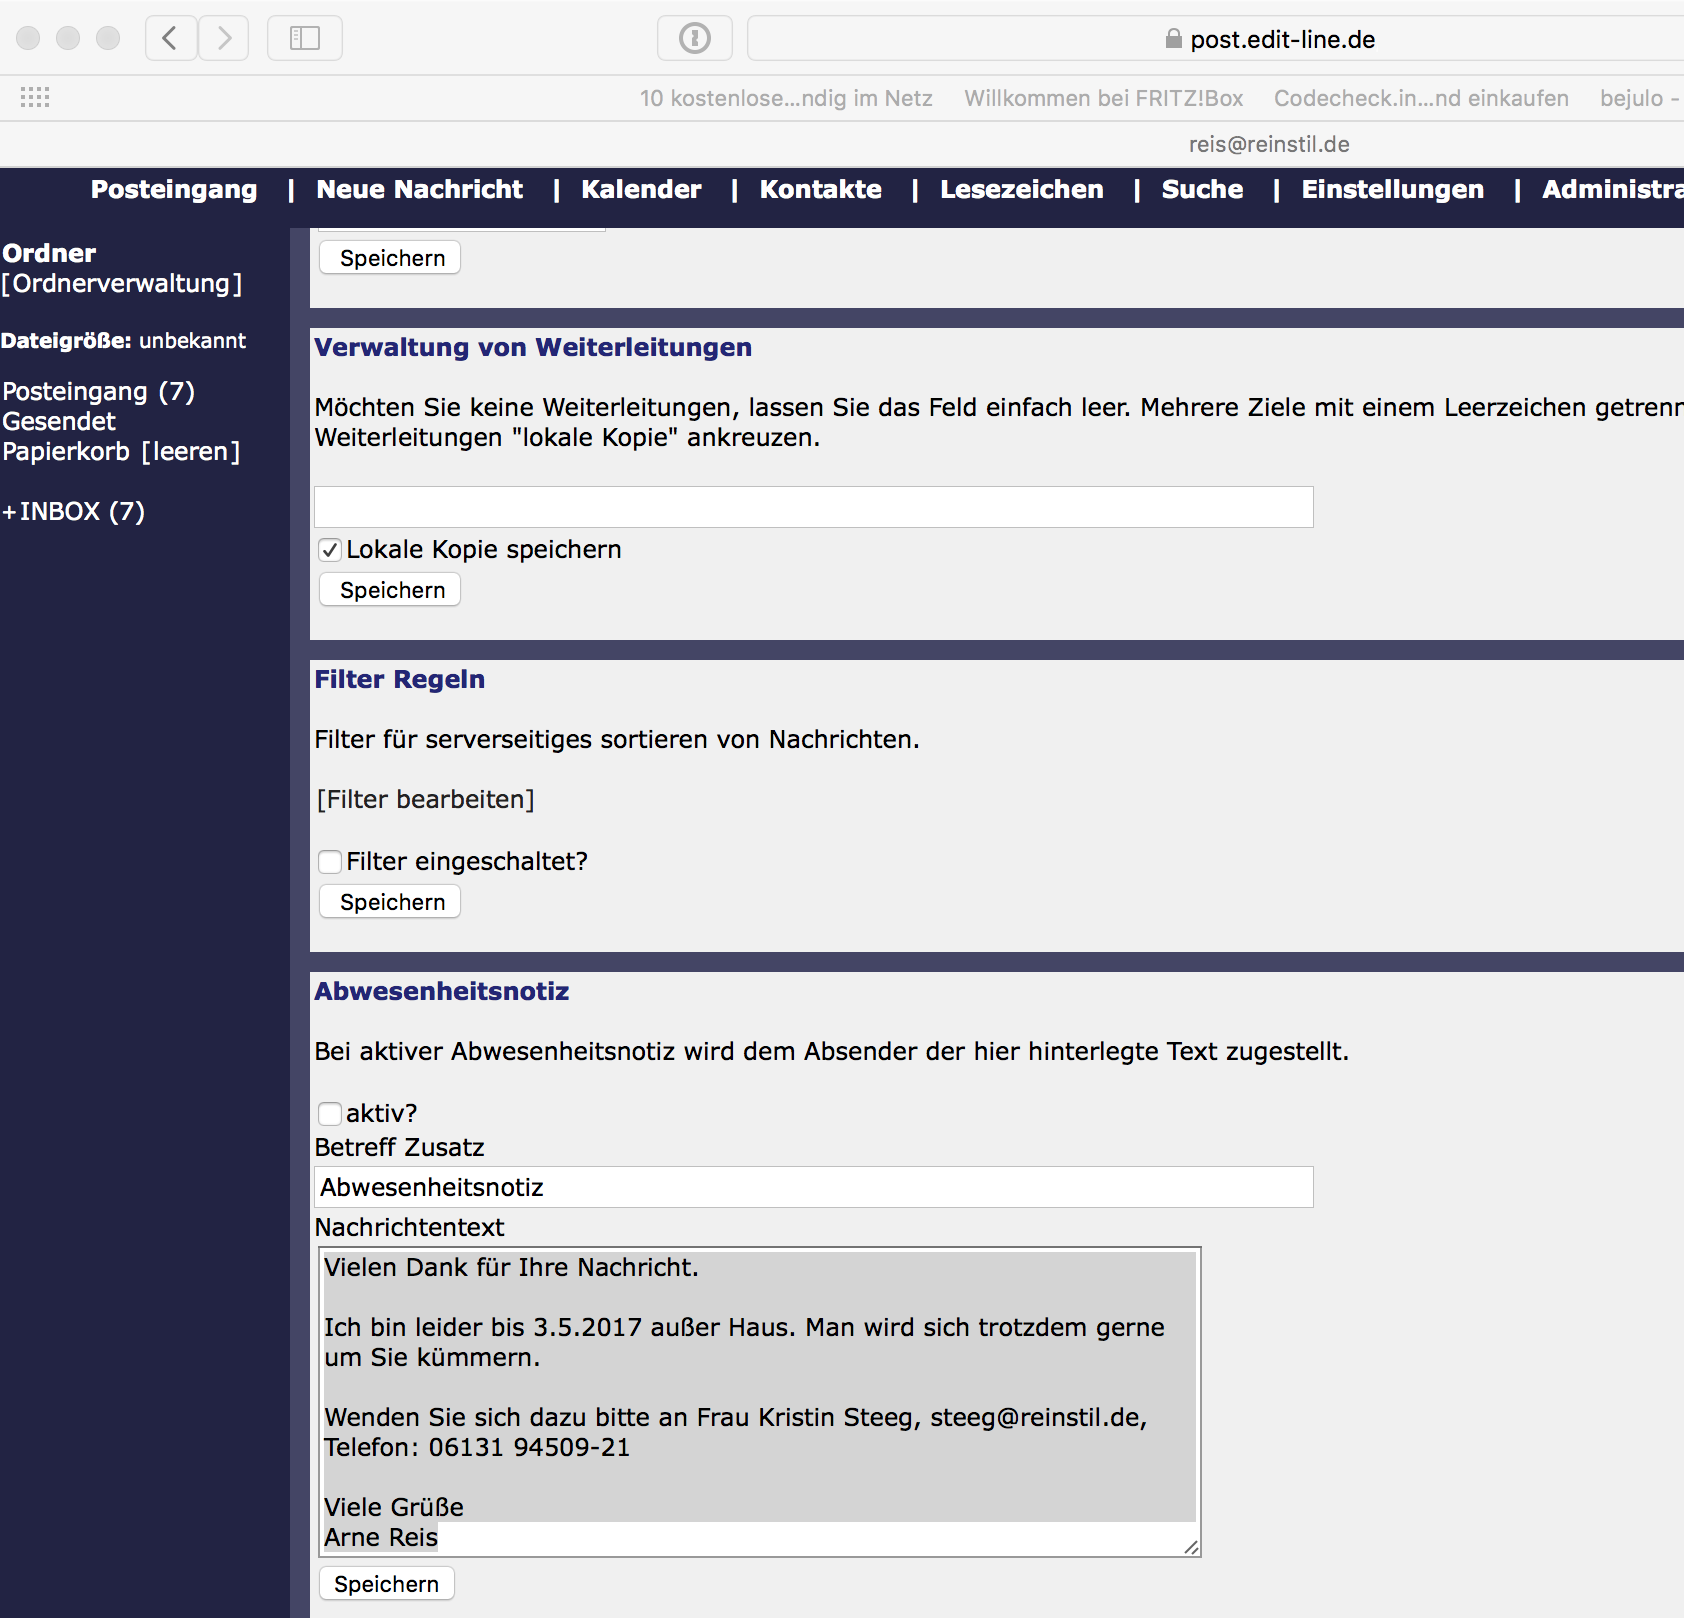This screenshot has width=1684, height=1618.
Task: Empty trash via the leeren link
Action: click(x=190, y=452)
